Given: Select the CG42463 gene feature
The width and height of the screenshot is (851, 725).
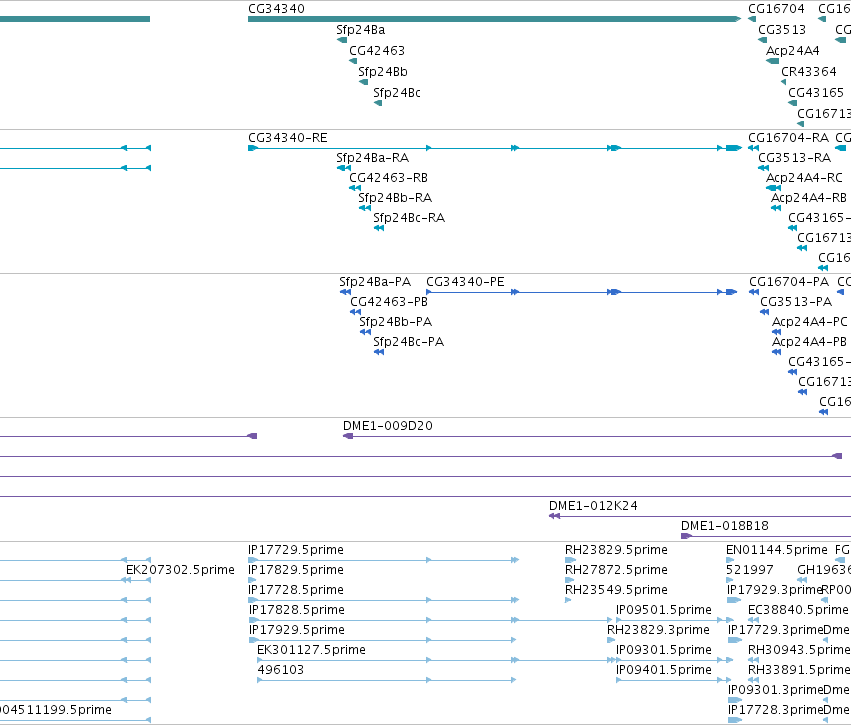Looking at the screenshot, I should [353, 61].
